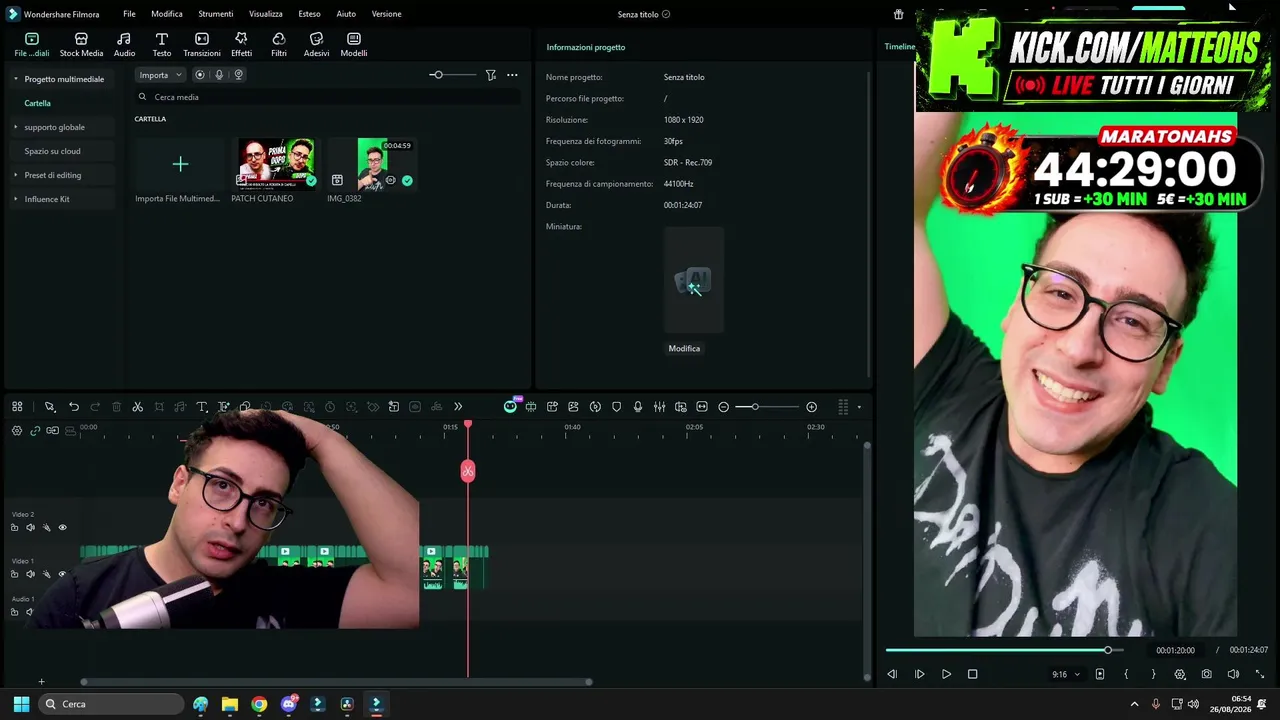Expand the supporto globale section

[x=15, y=127]
